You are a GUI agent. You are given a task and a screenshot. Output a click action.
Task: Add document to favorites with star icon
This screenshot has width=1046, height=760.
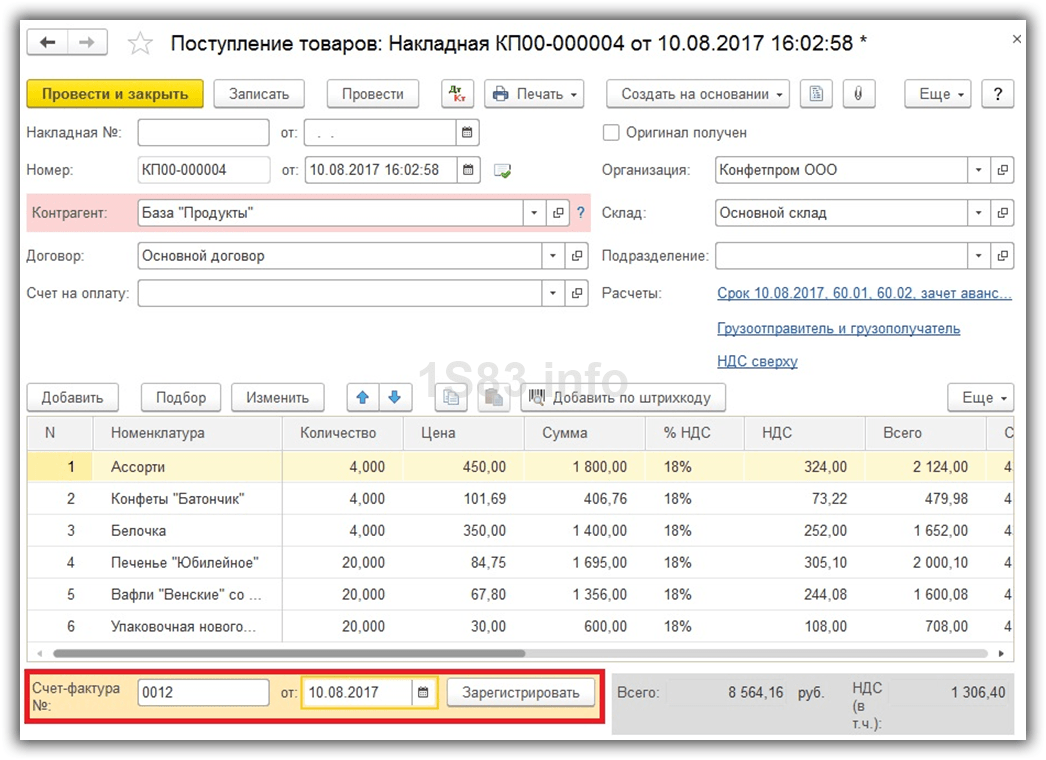140,43
